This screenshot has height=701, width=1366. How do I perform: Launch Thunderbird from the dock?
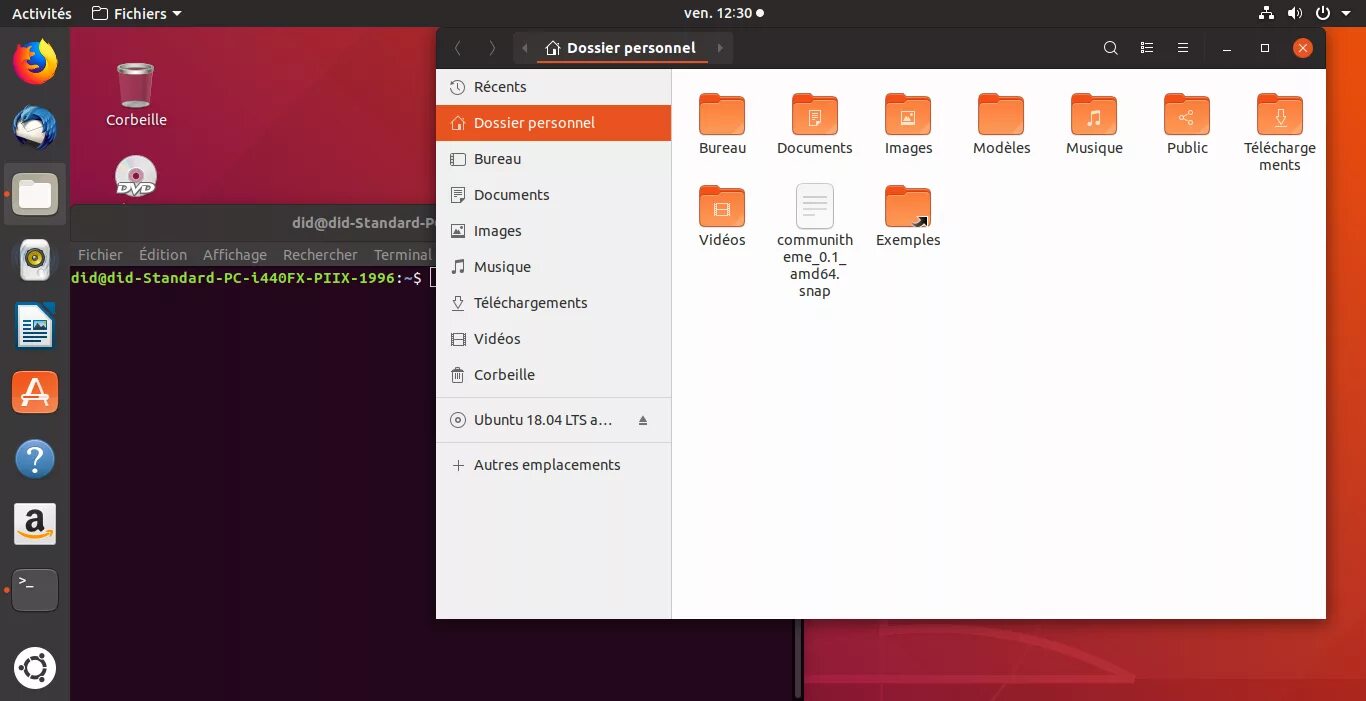point(35,128)
